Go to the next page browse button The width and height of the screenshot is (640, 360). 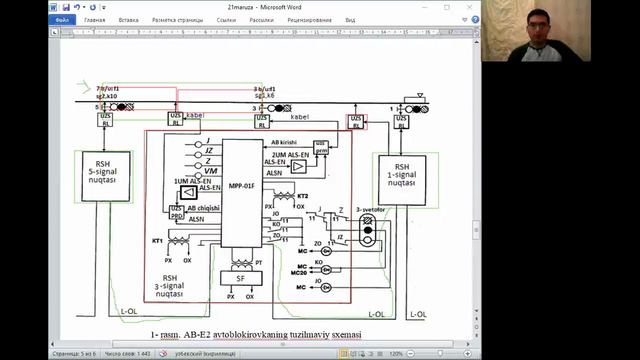click(476, 335)
